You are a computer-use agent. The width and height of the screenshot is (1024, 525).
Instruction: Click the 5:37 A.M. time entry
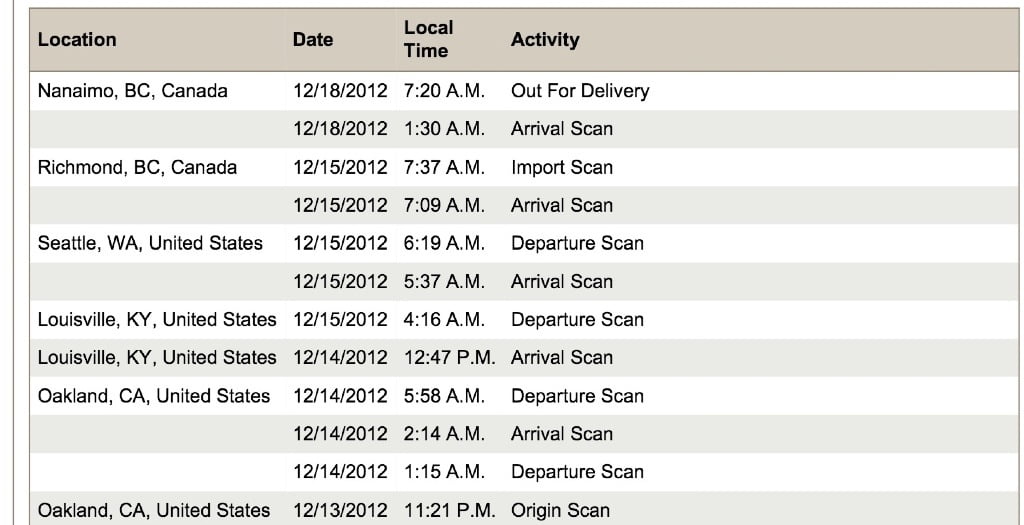[x=444, y=281]
